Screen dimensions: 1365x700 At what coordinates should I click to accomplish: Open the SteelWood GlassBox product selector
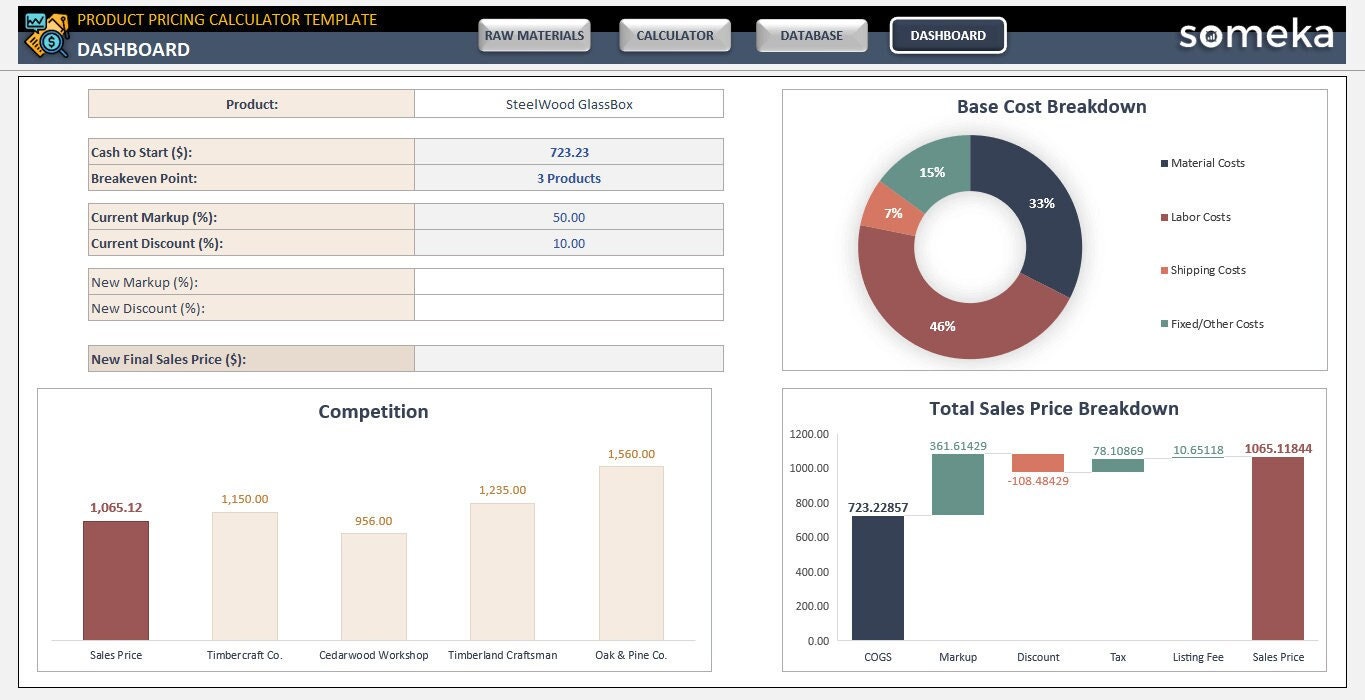[x=568, y=103]
